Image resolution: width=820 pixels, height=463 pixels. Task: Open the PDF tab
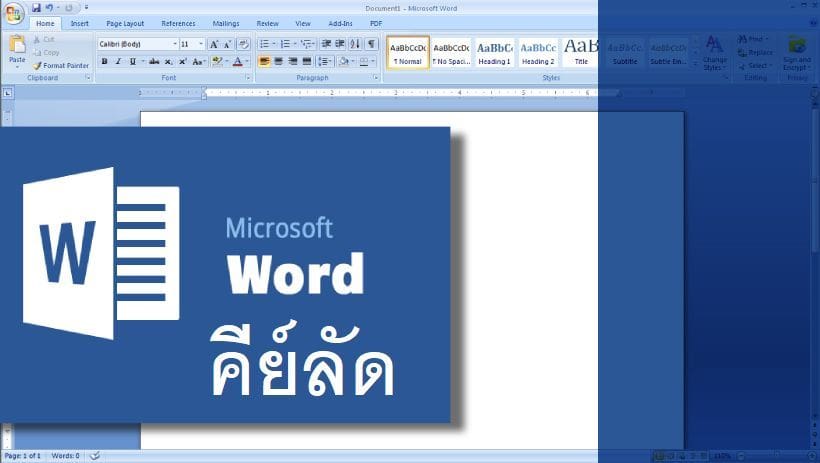[376, 24]
